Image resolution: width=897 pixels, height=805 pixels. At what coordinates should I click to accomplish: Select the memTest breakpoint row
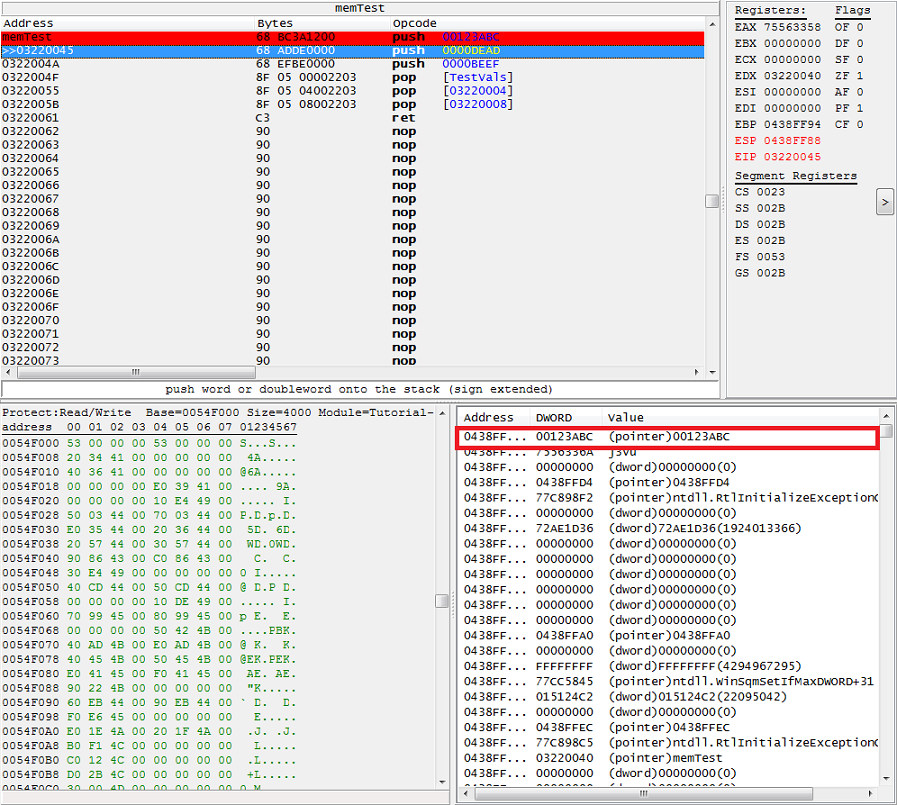pos(352,37)
